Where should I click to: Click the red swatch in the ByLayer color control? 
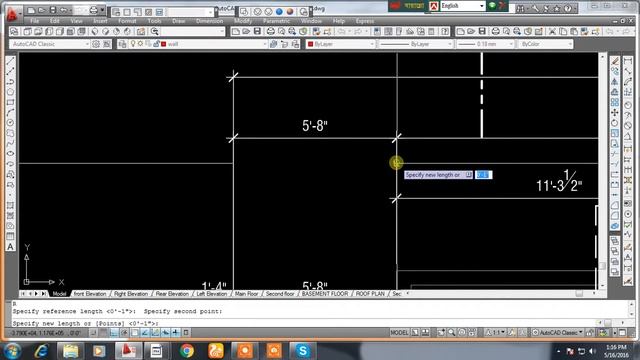click(x=311, y=44)
